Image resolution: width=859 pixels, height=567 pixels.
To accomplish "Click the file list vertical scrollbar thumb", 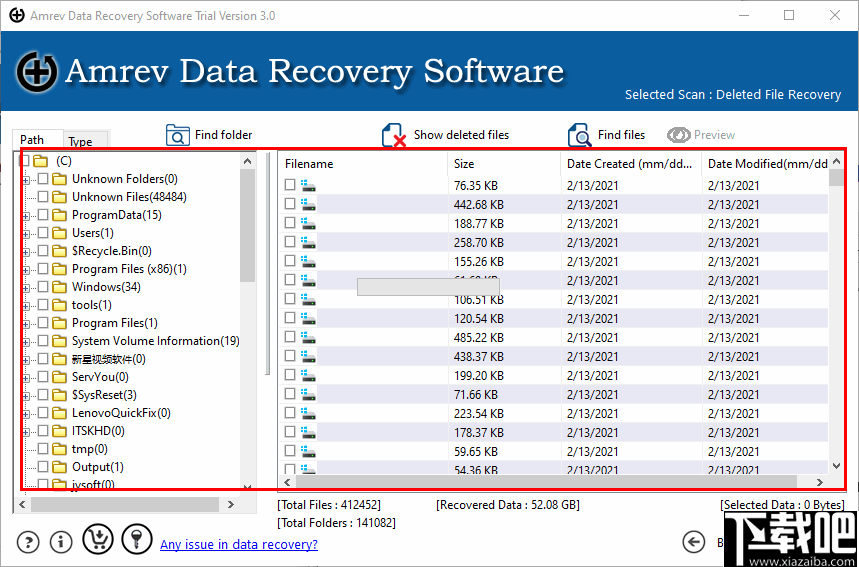I will 836,177.
